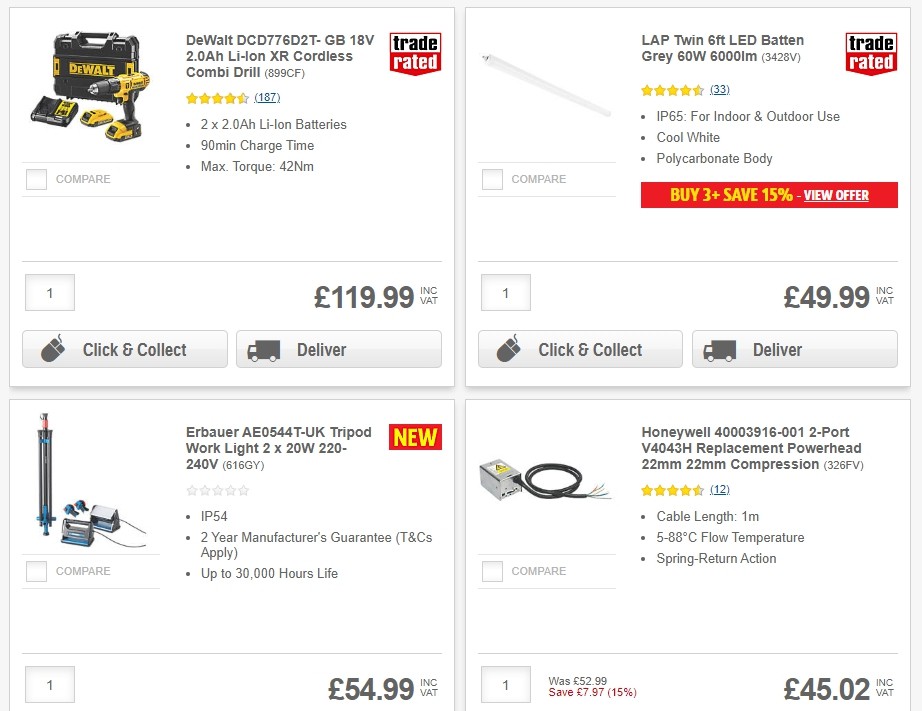Click the delivery truck icon for DeWalt drill
922x711 pixels.
(262, 350)
